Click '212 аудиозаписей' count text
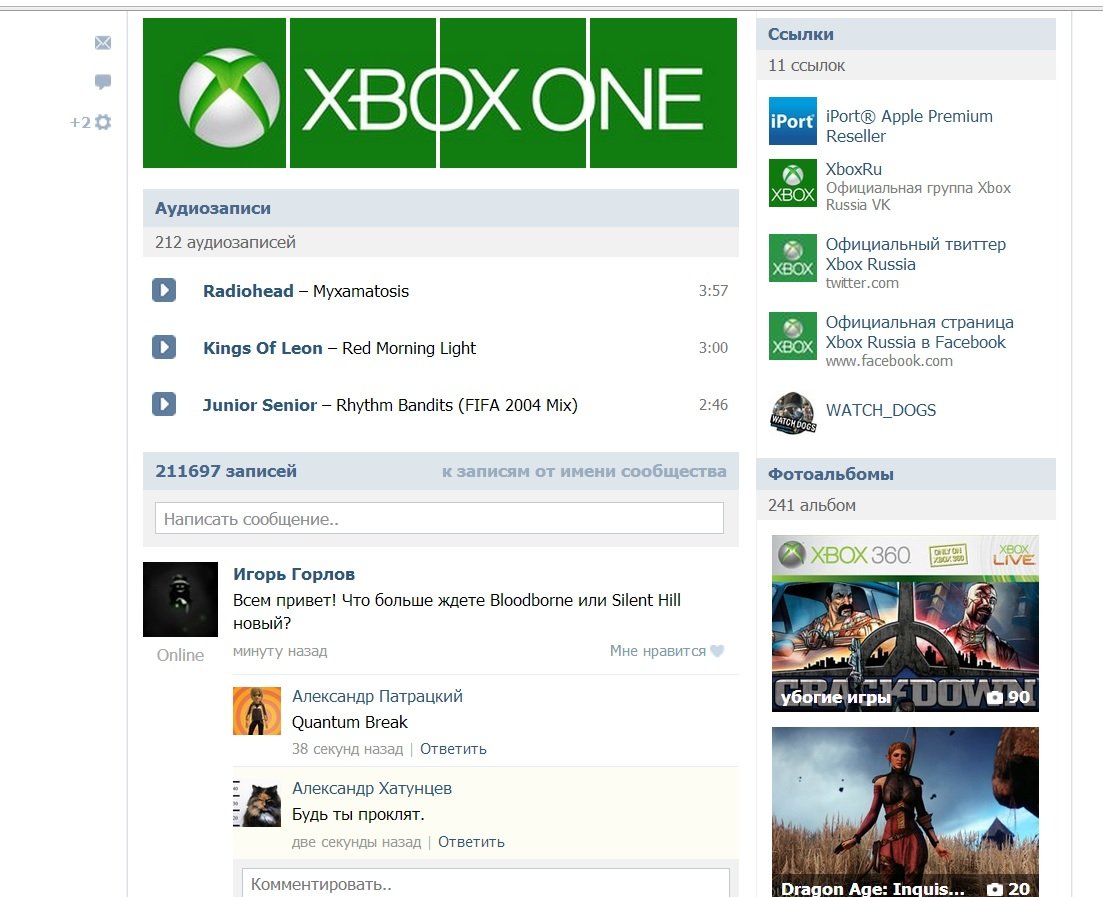Viewport: 1103px width, 897px height. [225, 242]
